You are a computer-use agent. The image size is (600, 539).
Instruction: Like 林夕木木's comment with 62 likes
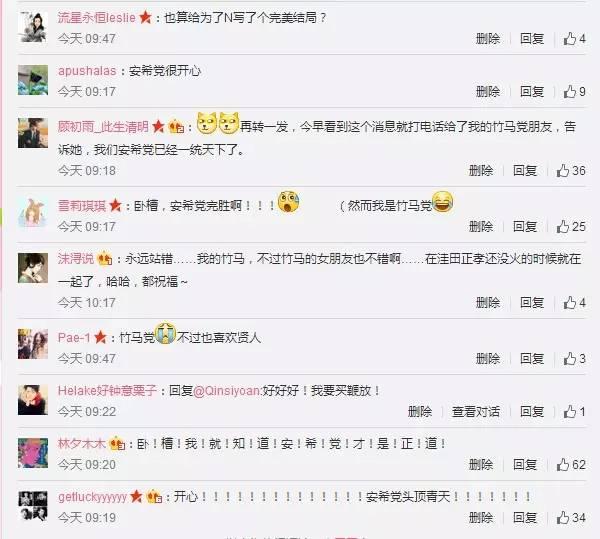pos(571,464)
